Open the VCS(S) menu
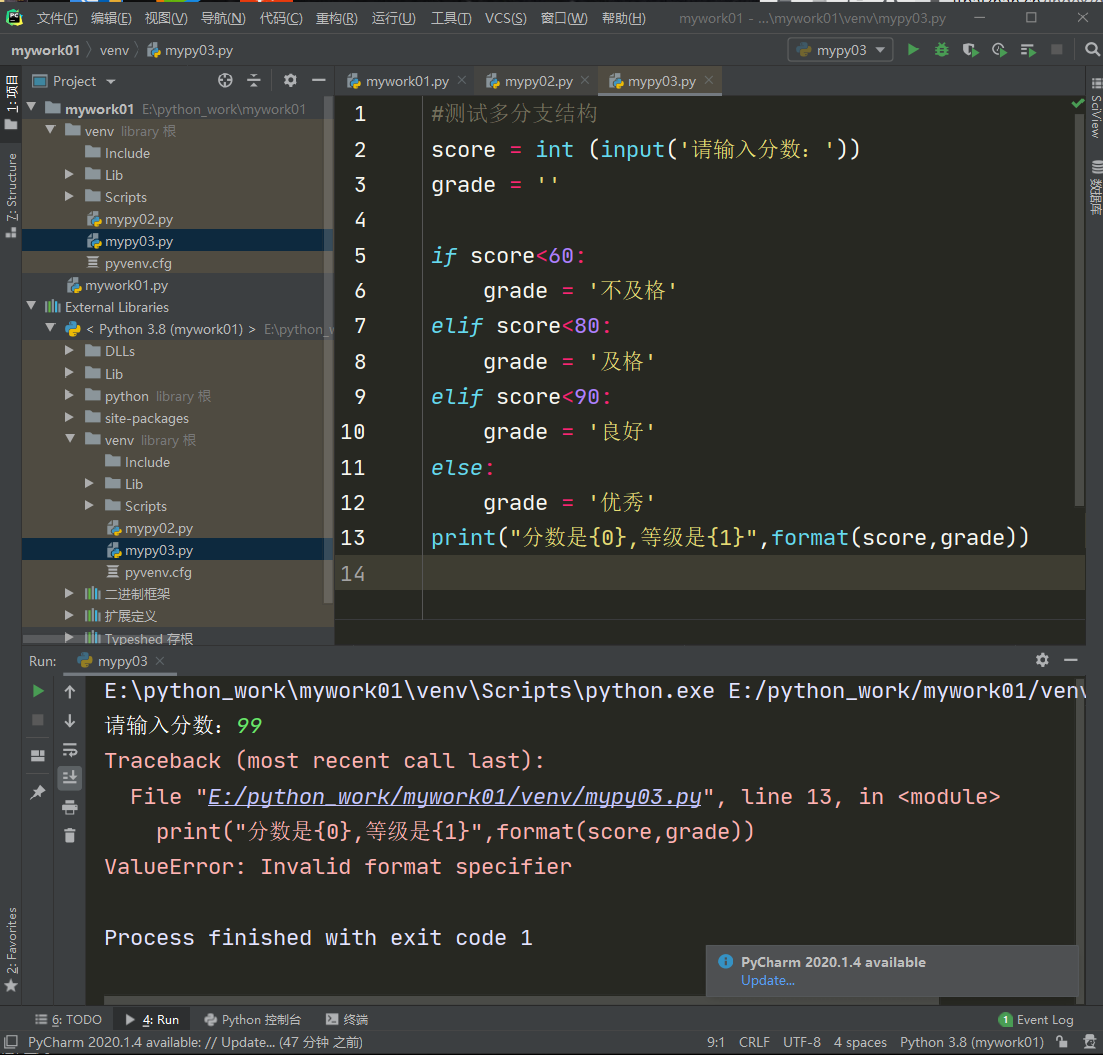This screenshot has height=1055, width=1103. [x=505, y=18]
